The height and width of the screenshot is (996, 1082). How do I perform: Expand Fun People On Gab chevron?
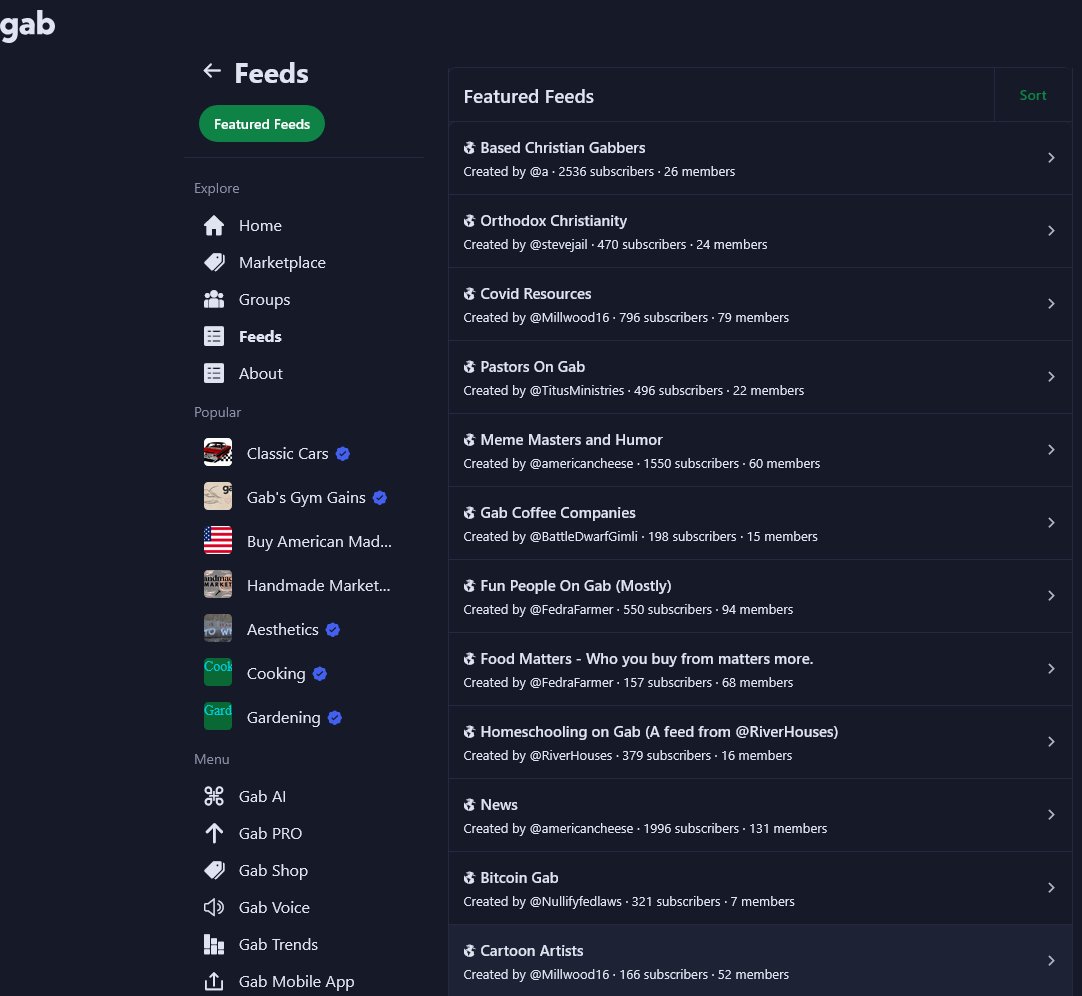pyautogui.click(x=1051, y=596)
